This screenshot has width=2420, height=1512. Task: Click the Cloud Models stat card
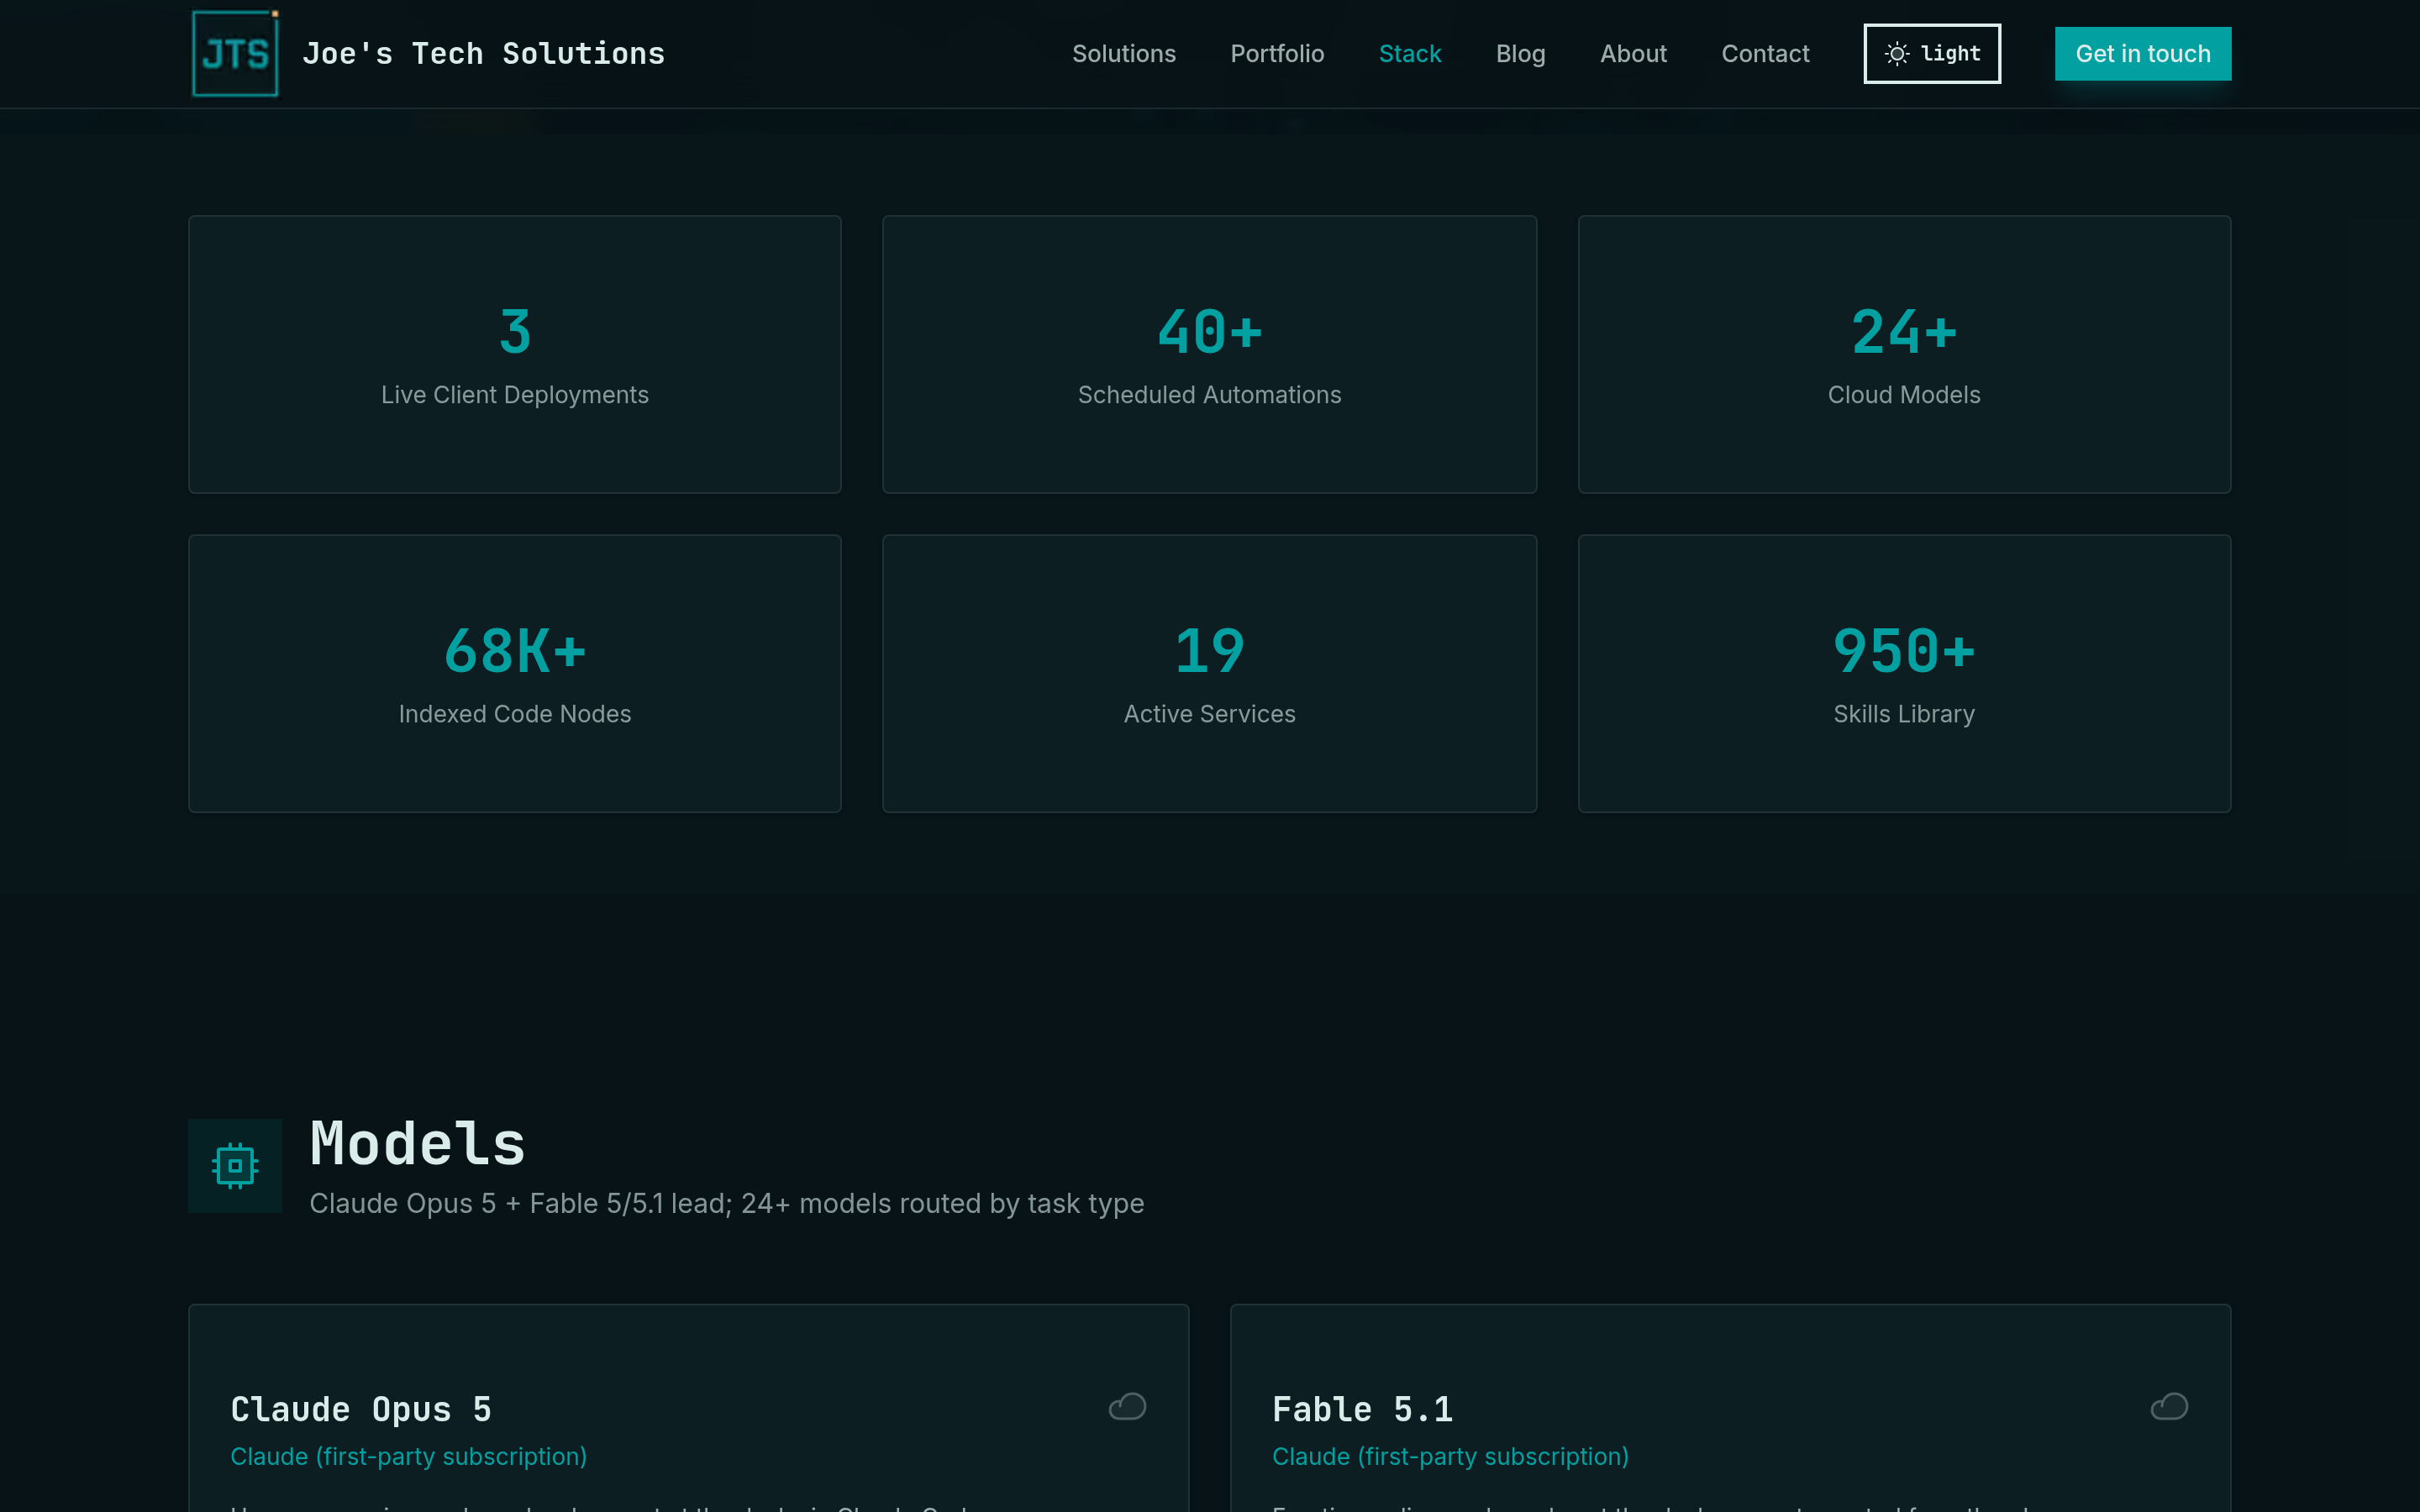pyautogui.click(x=1904, y=354)
